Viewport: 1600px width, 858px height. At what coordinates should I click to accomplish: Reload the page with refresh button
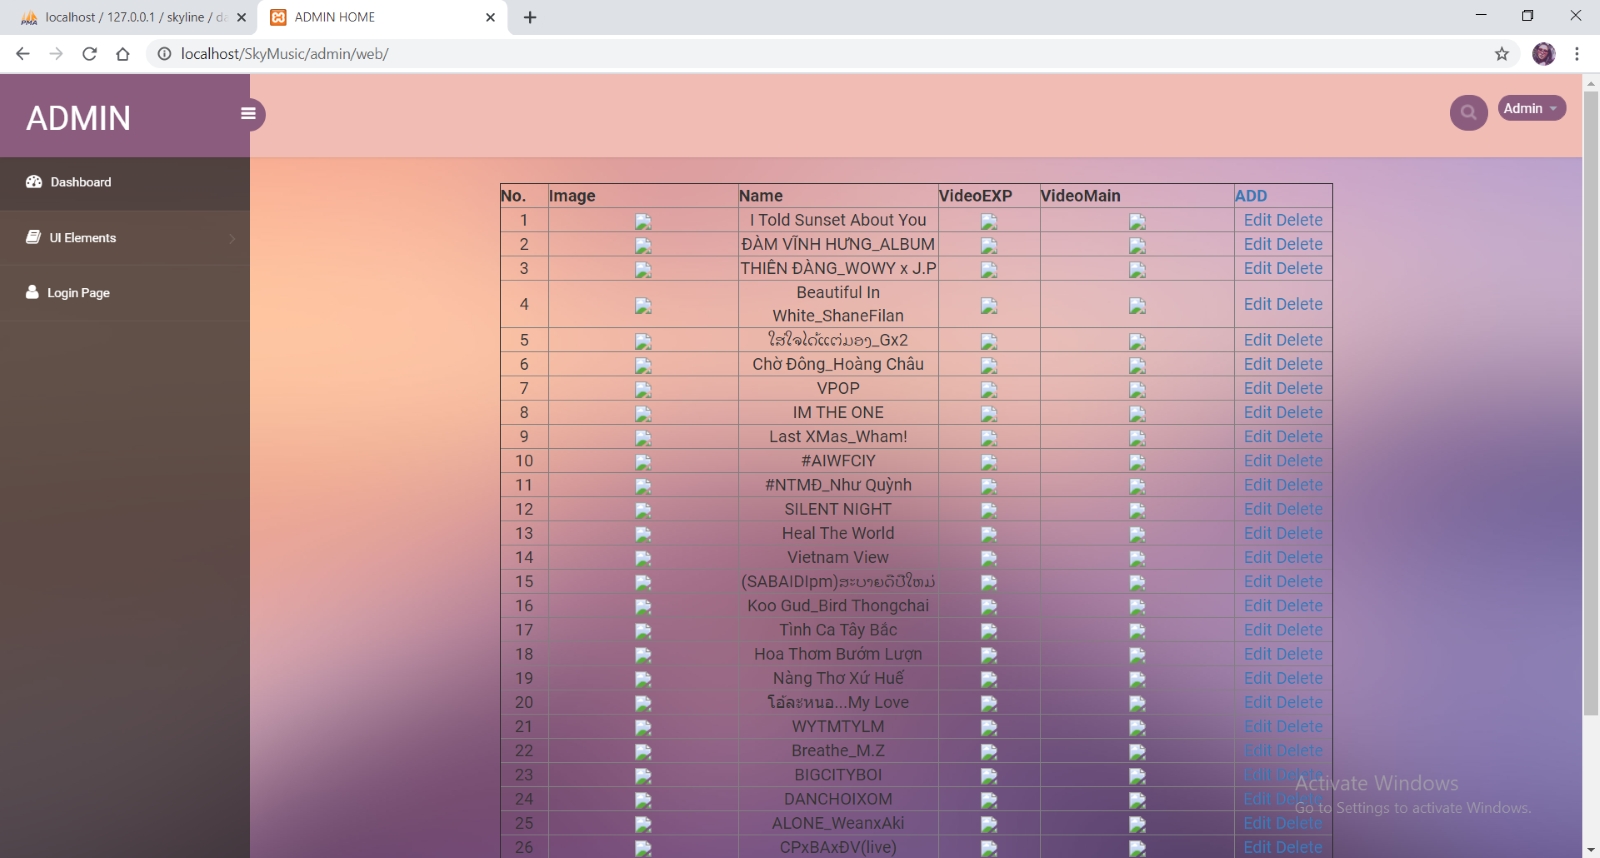(90, 54)
